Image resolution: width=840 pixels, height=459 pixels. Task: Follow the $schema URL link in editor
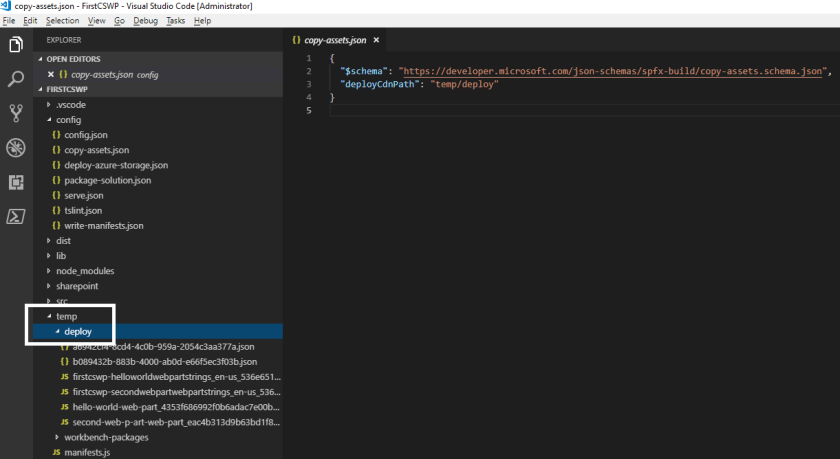pos(615,71)
